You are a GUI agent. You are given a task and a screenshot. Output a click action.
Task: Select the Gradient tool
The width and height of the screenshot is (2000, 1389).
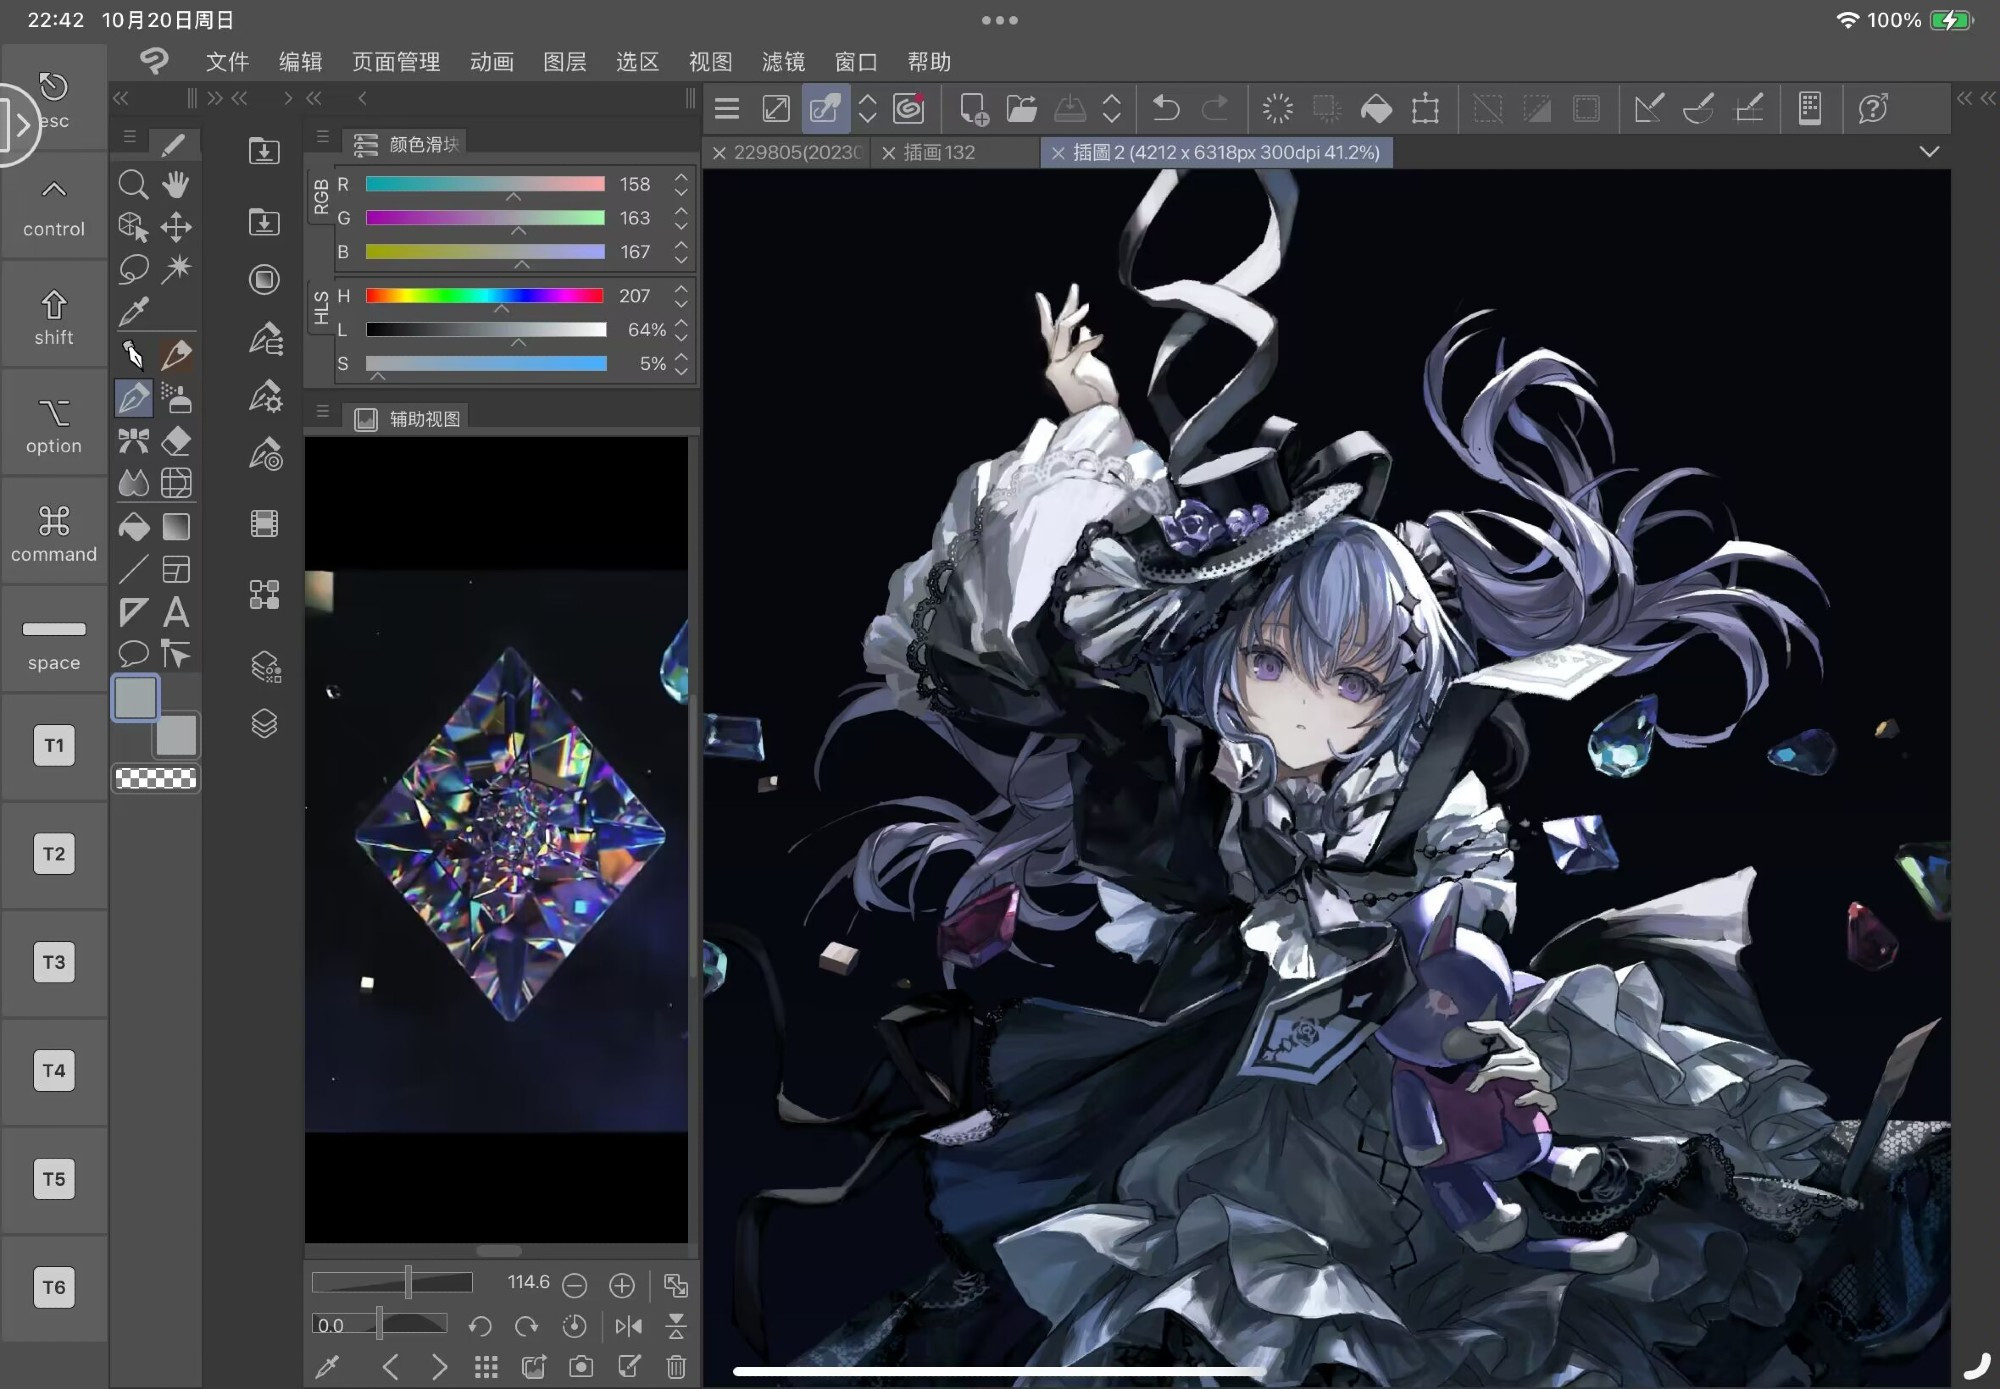[x=176, y=527]
